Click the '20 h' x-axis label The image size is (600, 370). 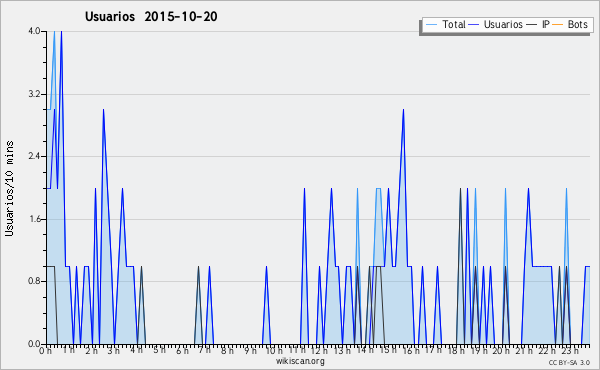click(501, 350)
